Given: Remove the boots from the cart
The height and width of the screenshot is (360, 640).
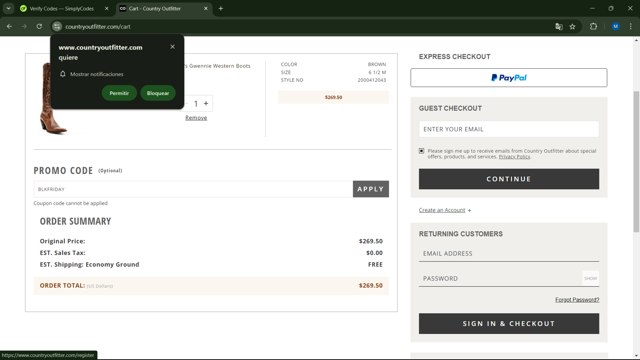Looking at the screenshot, I should point(196,118).
